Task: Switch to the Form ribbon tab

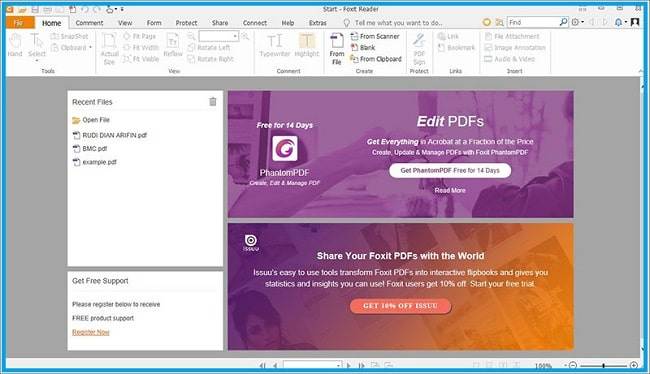Action: 154,23
